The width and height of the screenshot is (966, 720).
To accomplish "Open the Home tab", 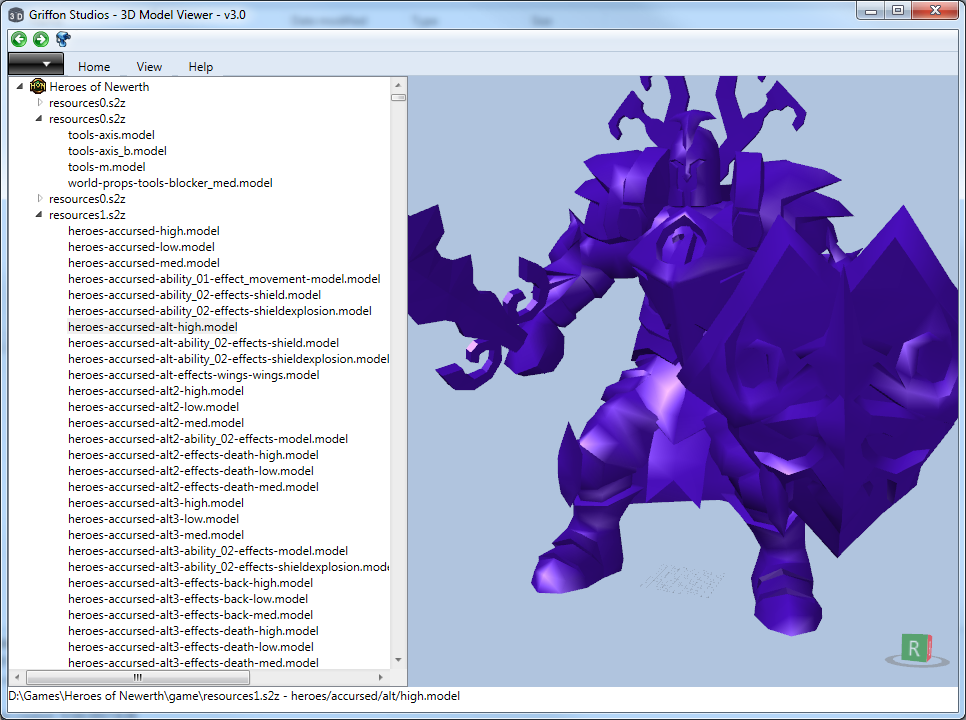I will click(x=94, y=67).
